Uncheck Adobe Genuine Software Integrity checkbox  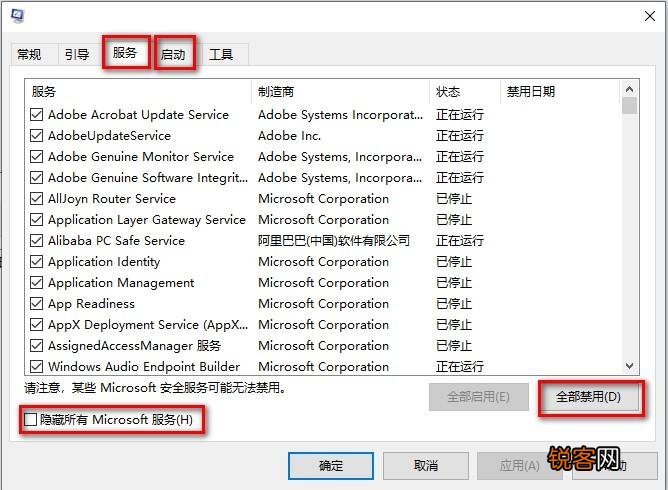tap(37, 177)
